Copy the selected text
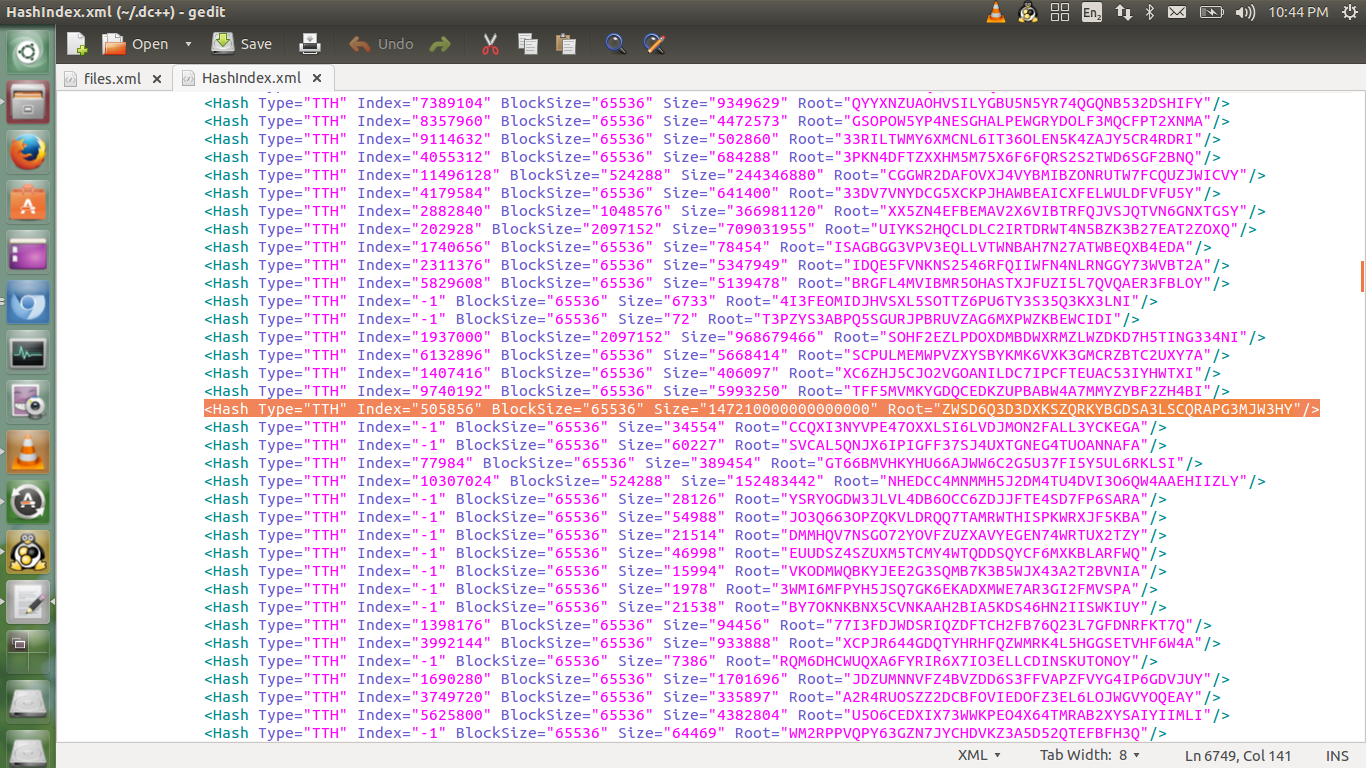The height and width of the screenshot is (768, 1366). point(528,44)
